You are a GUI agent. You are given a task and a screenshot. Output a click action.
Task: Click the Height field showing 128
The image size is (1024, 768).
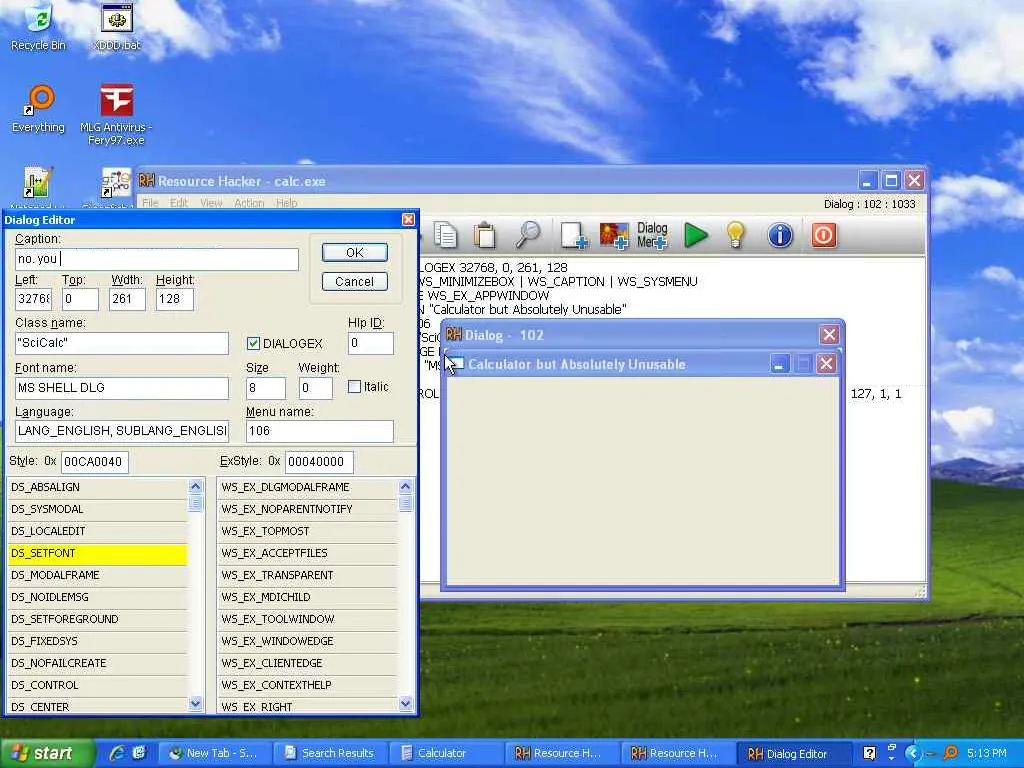[174, 299]
